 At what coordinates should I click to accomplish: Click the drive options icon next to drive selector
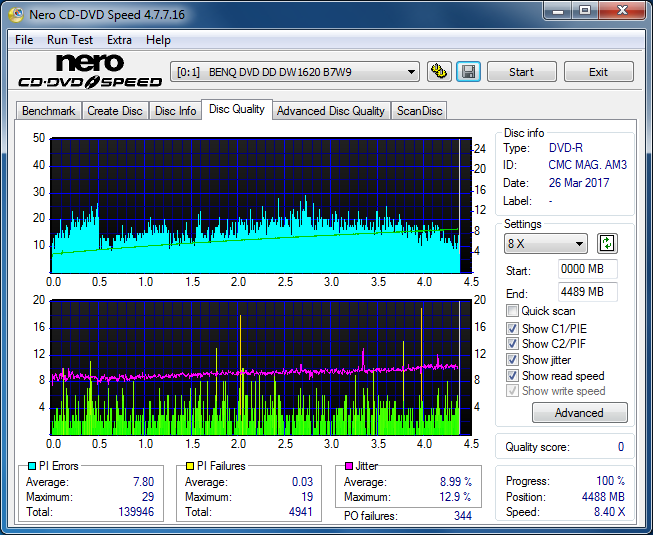pos(439,72)
